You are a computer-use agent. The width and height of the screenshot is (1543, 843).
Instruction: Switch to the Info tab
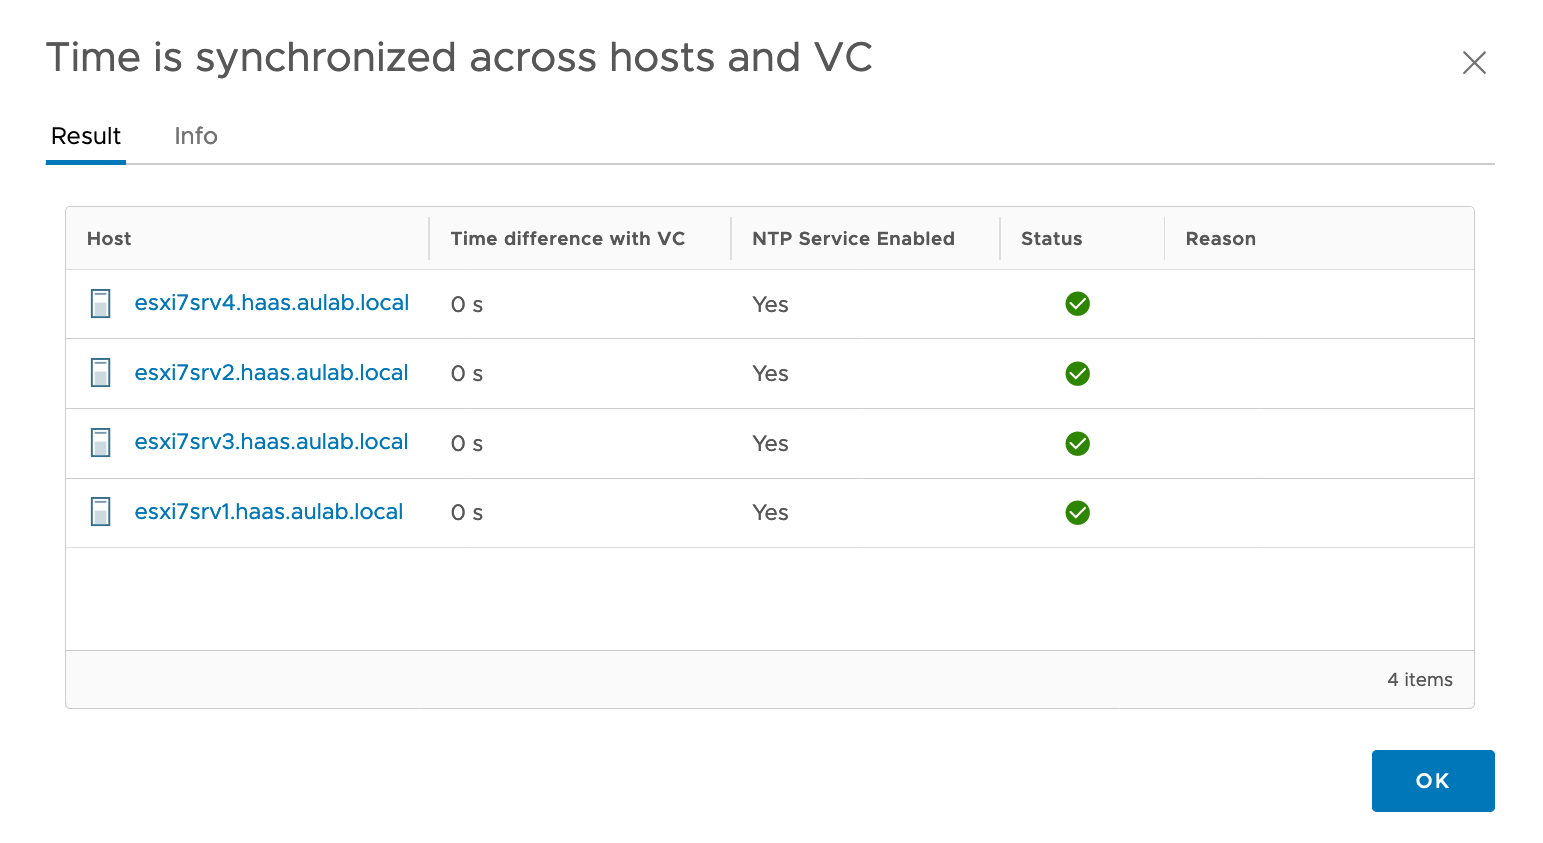click(x=196, y=136)
